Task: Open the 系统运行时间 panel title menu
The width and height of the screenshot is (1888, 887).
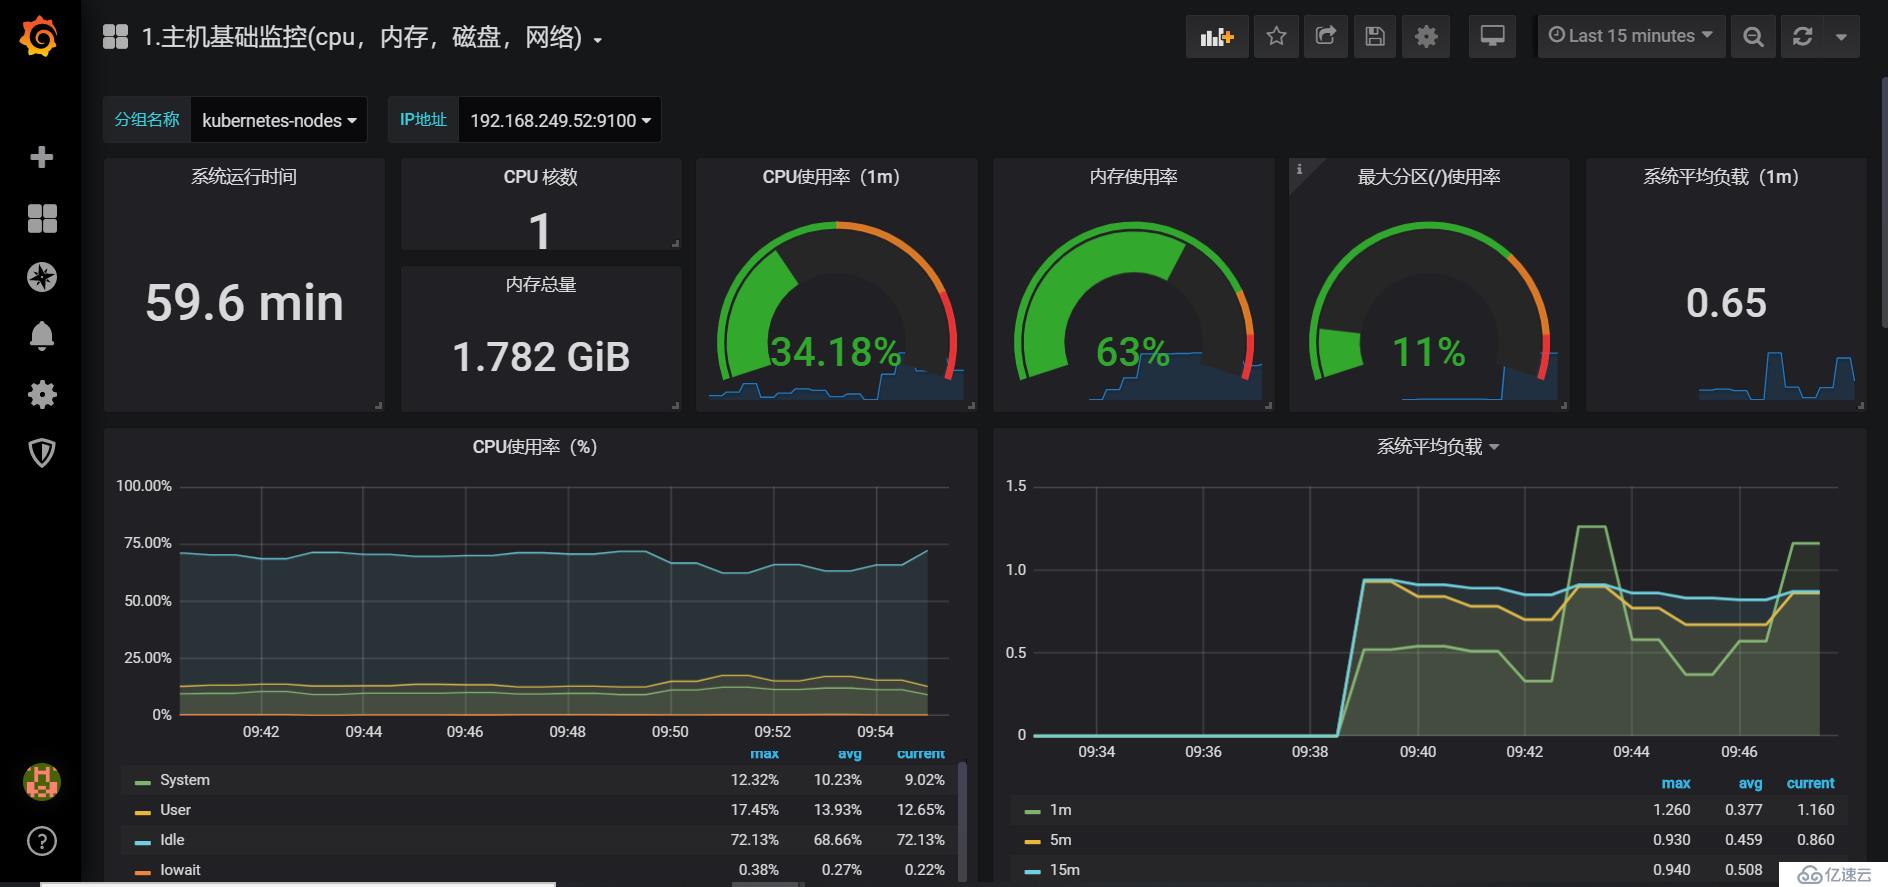Action: [244, 177]
